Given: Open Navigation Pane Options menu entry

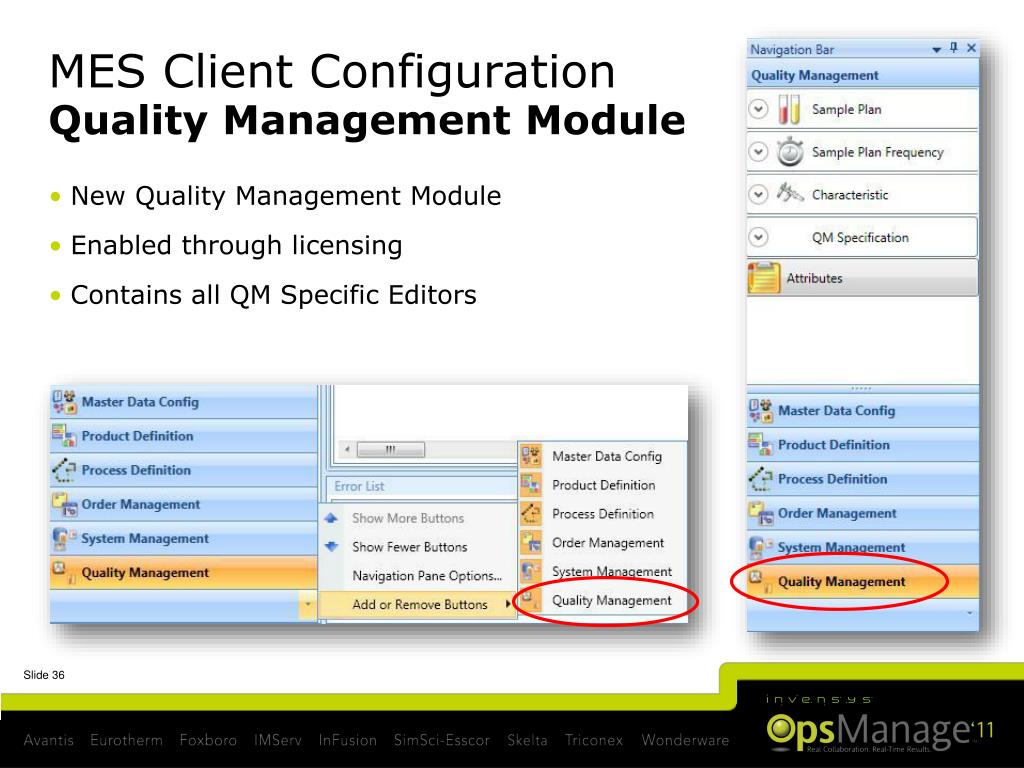Looking at the screenshot, I should 419,575.
